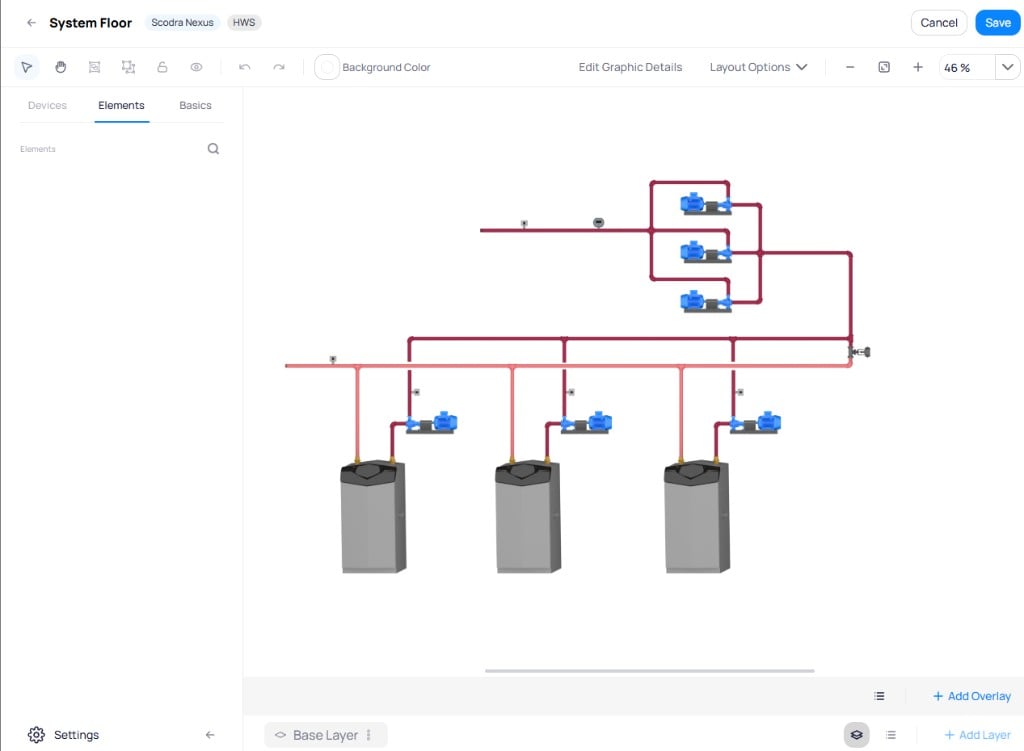Select the pump above the middle boiler
This screenshot has width=1024, height=751.
586,423
